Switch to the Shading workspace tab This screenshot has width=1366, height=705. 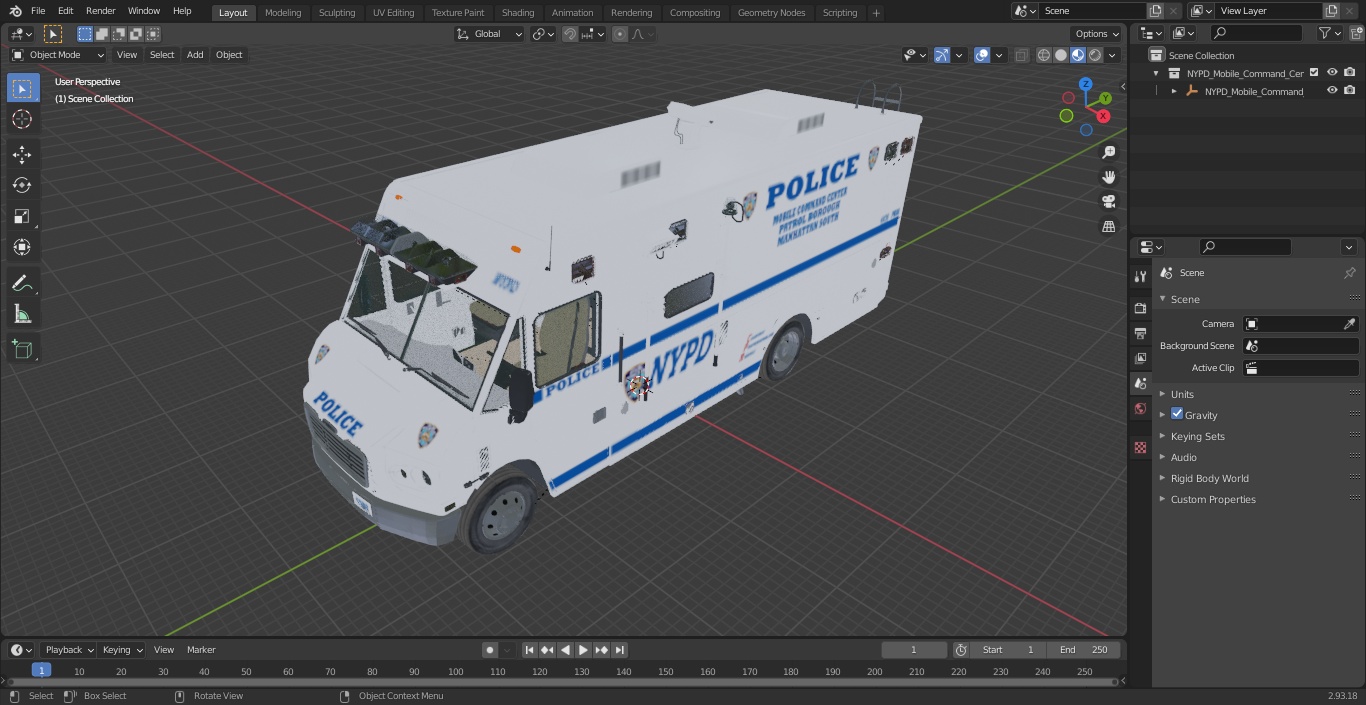(x=518, y=13)
